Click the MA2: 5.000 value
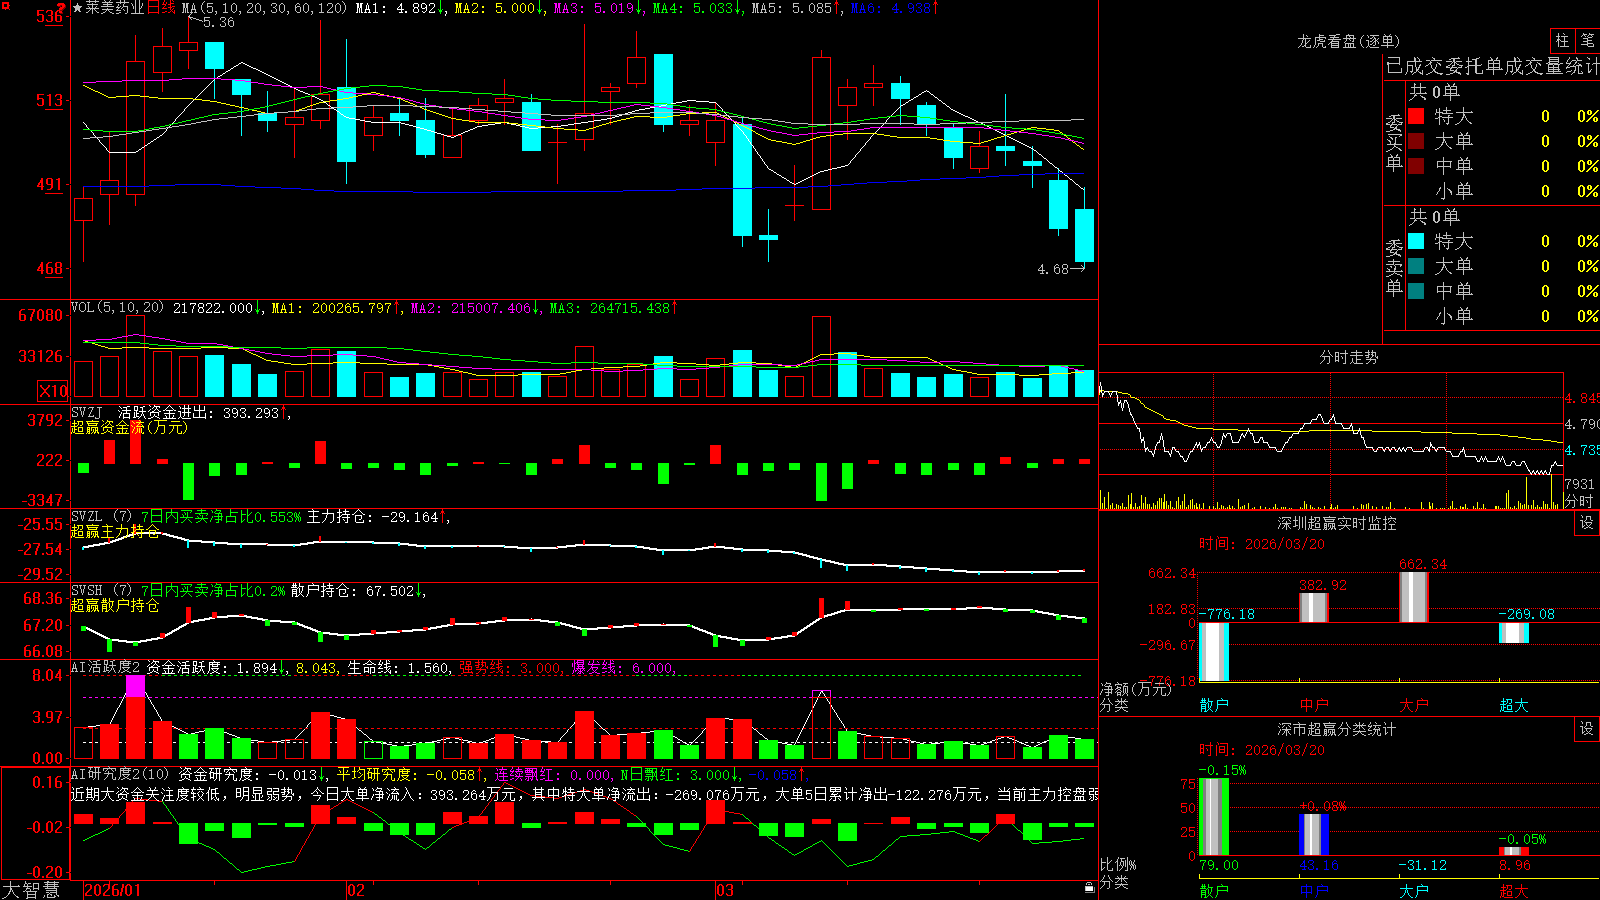1600x900 pixels. [x=499, y=8]
